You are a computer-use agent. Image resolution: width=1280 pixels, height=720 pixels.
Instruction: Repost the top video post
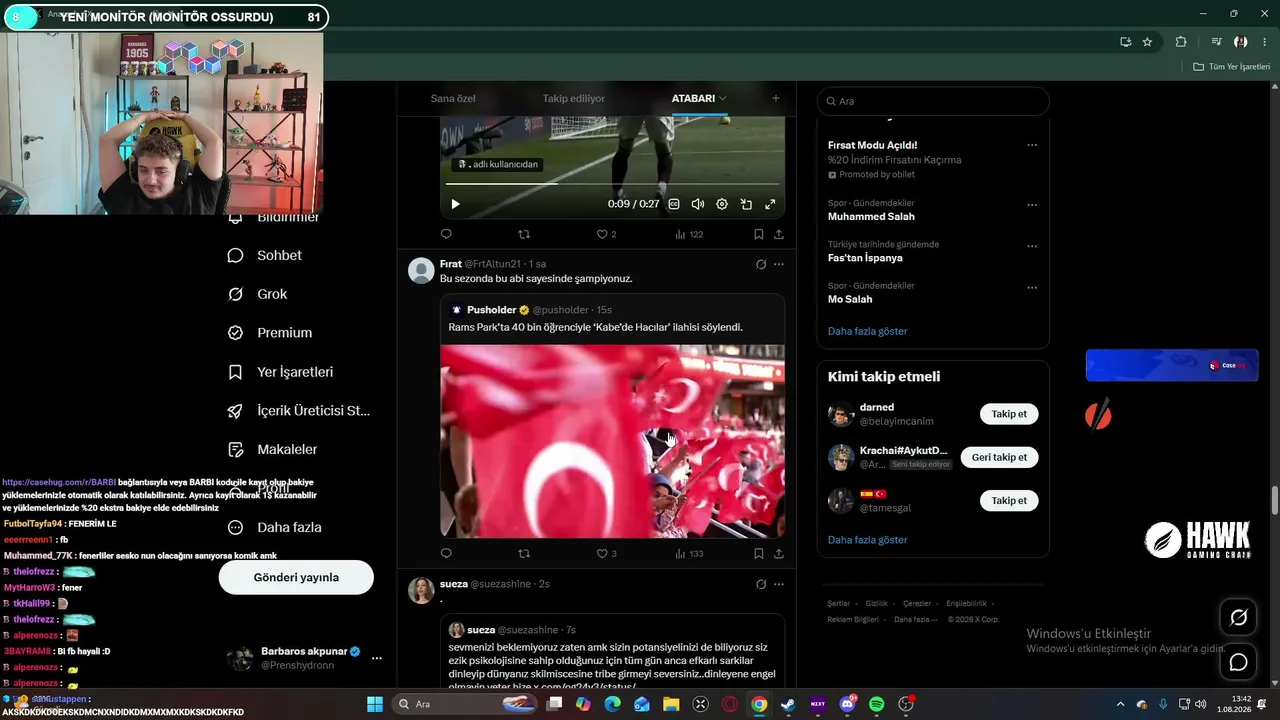click(x=524, y=234)
